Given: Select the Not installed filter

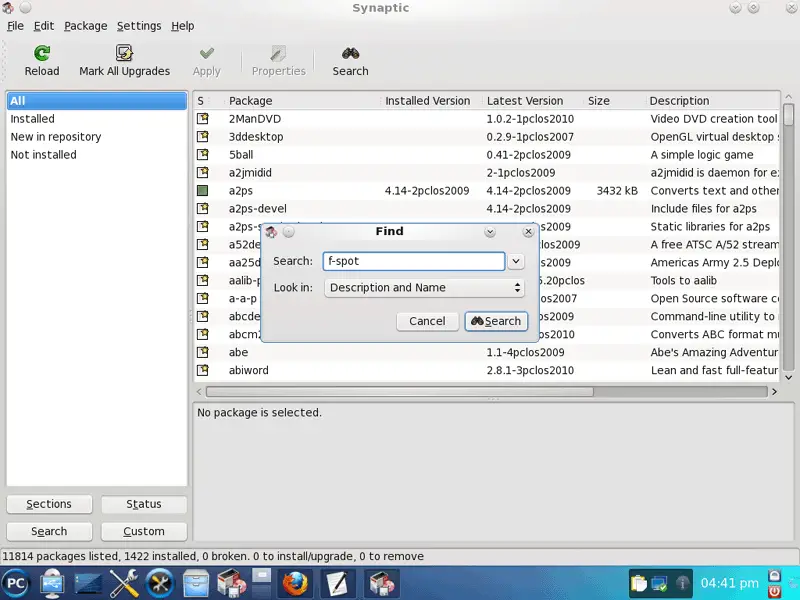Looking at the screenshot, I should pyautogui.click(x=97, y=155).
